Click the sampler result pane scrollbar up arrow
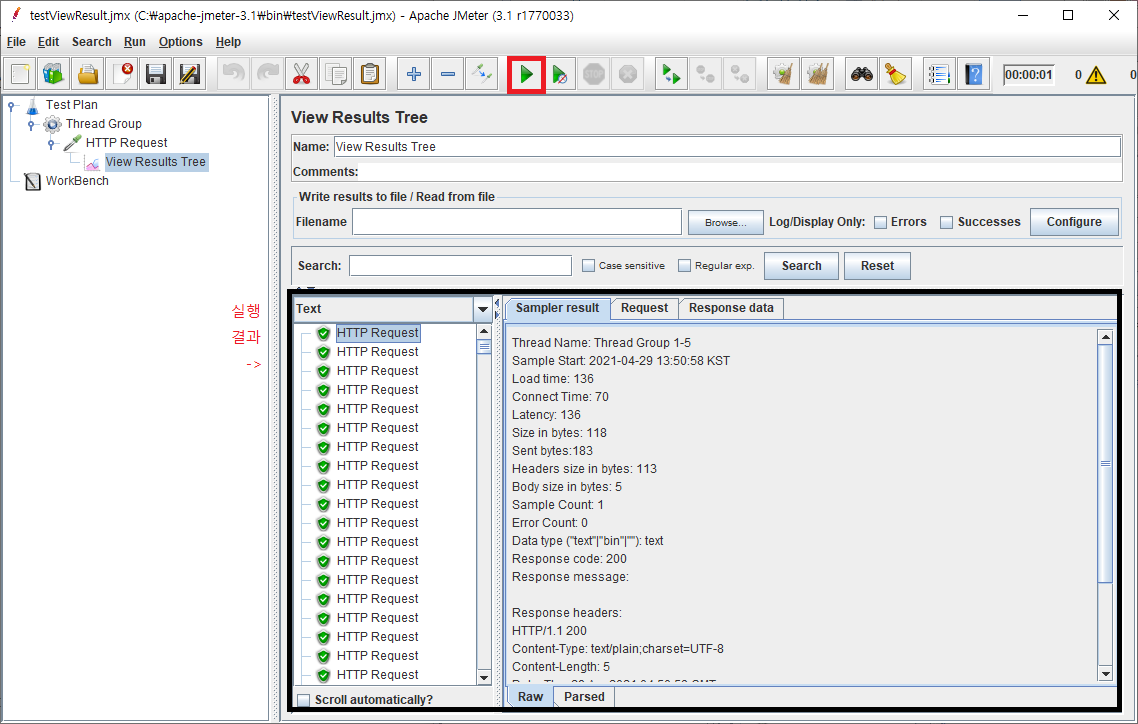The width and height of the screenshot is (1138, 724). (1105, 337)
